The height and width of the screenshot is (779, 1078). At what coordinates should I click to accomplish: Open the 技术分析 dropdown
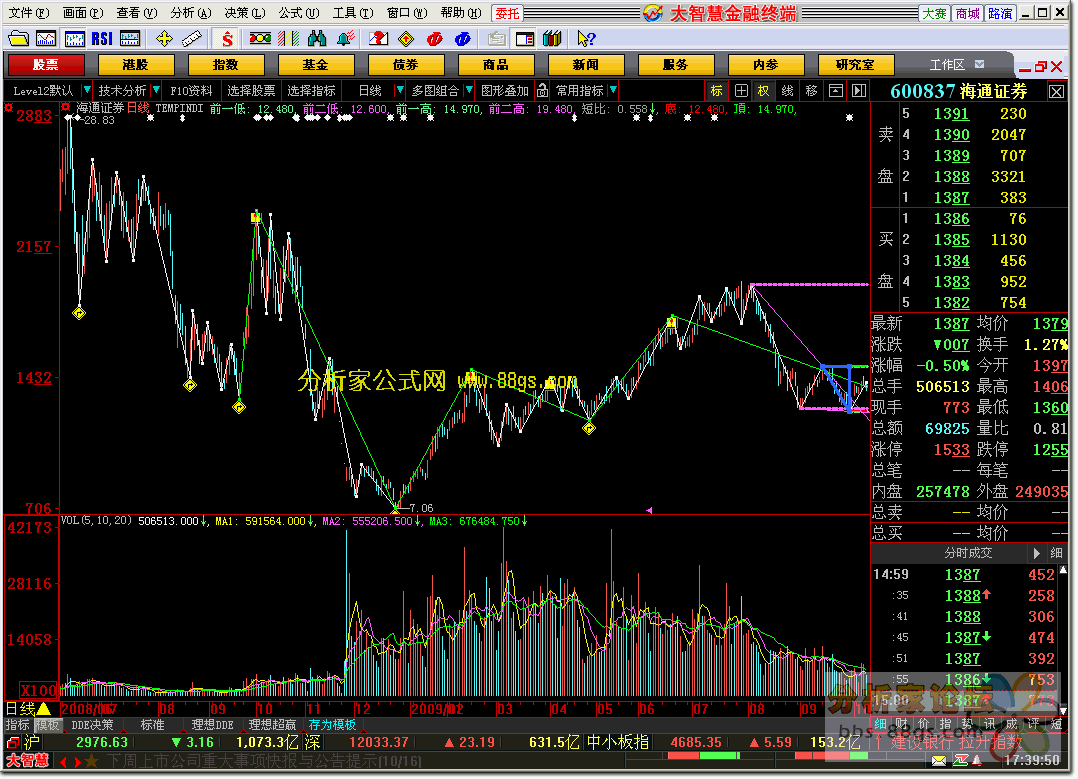[157, 90]
